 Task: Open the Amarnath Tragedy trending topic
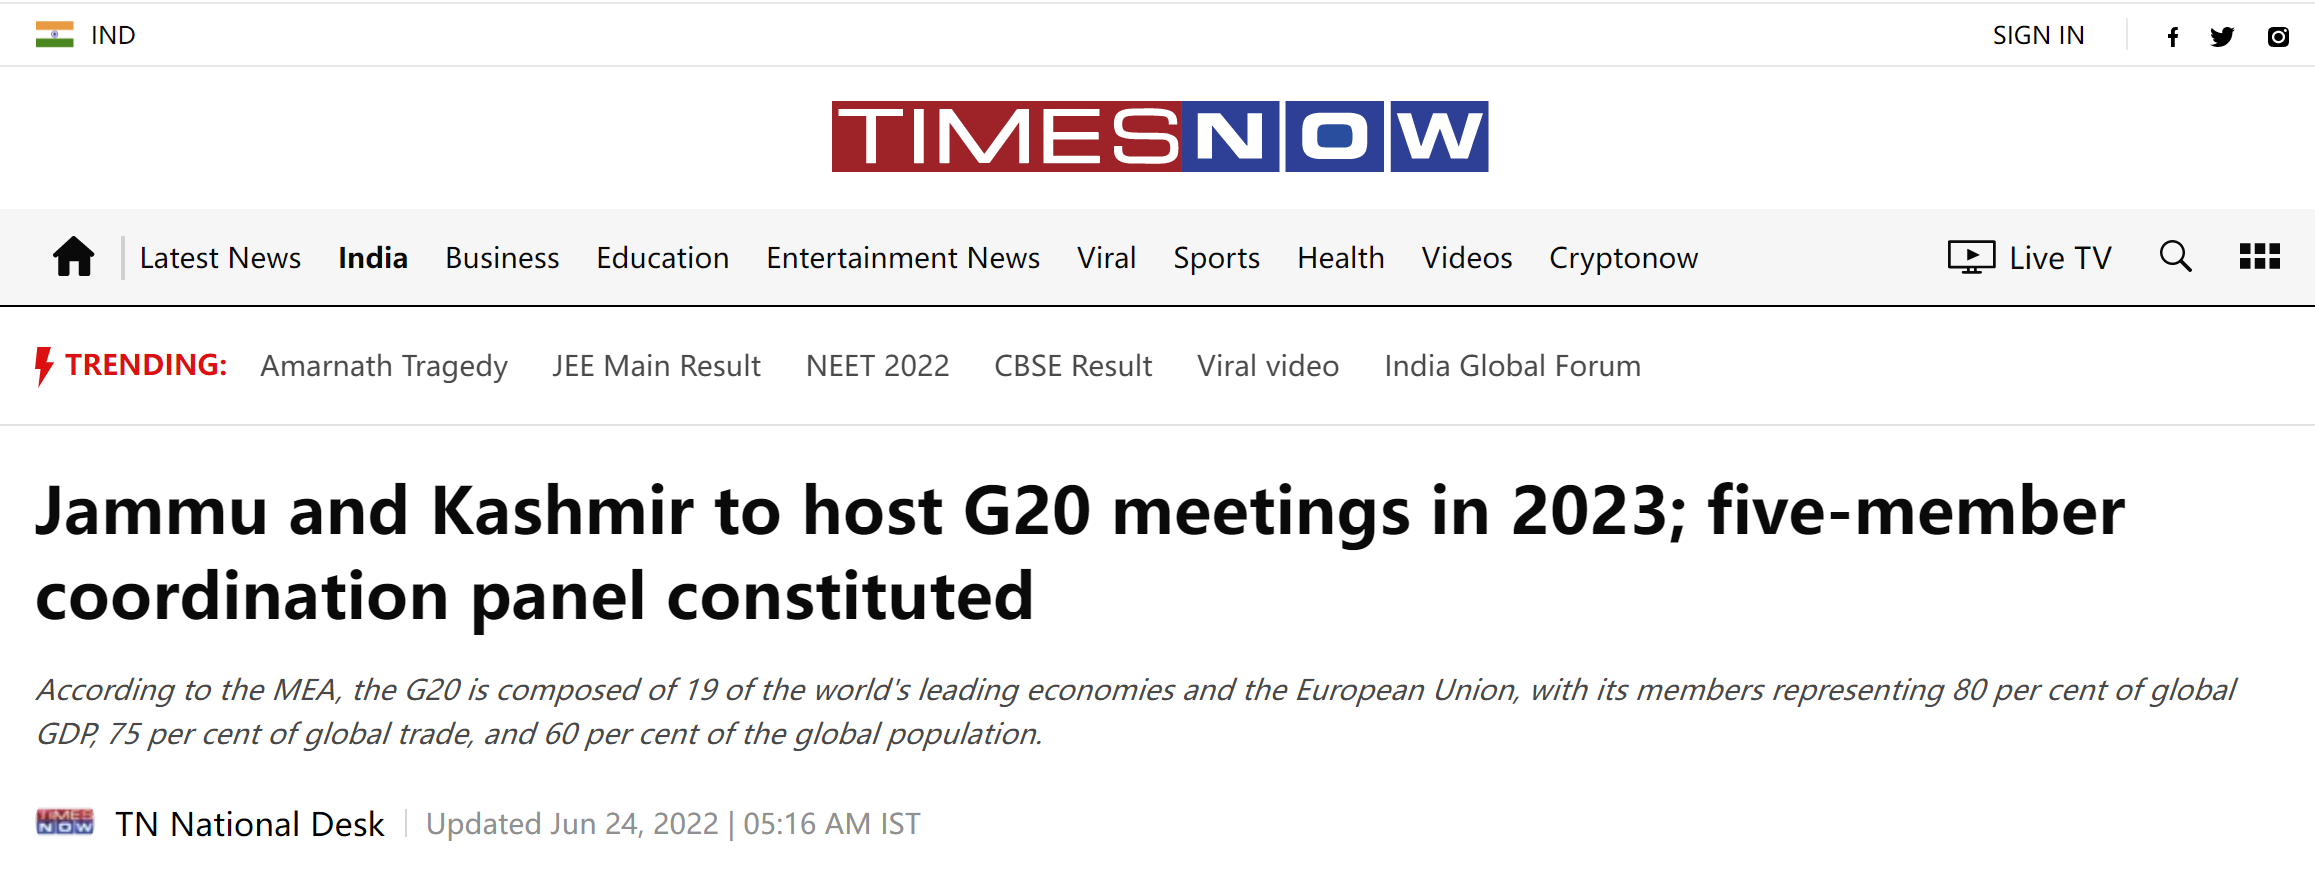(x=384, y=366)
